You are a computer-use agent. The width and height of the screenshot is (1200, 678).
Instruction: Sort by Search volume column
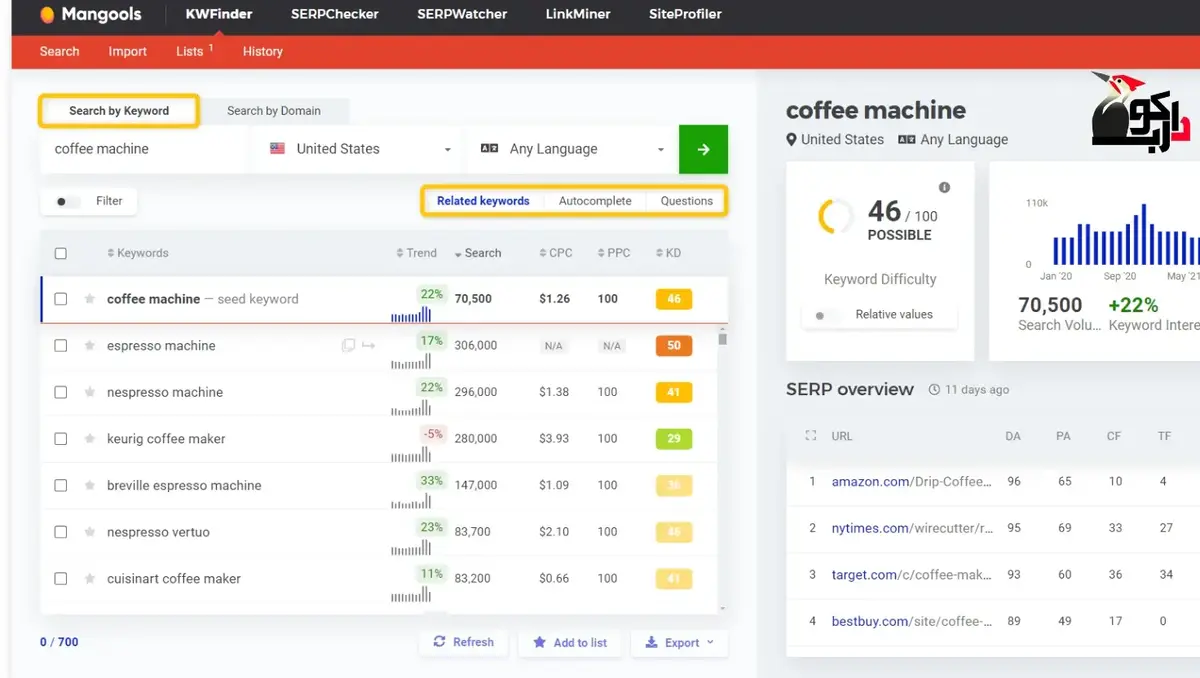(x=477, y=253)
